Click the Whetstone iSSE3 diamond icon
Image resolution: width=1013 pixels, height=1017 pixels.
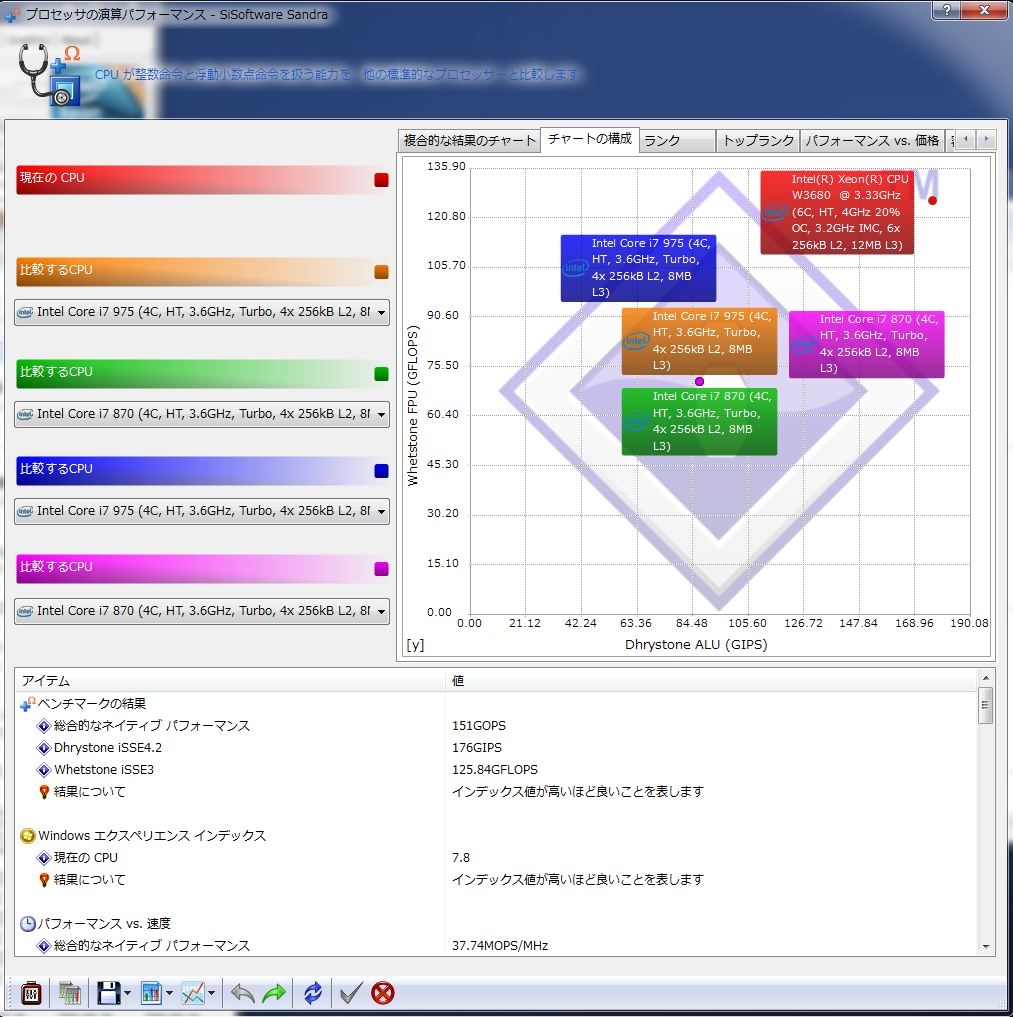tap(43, 770)
